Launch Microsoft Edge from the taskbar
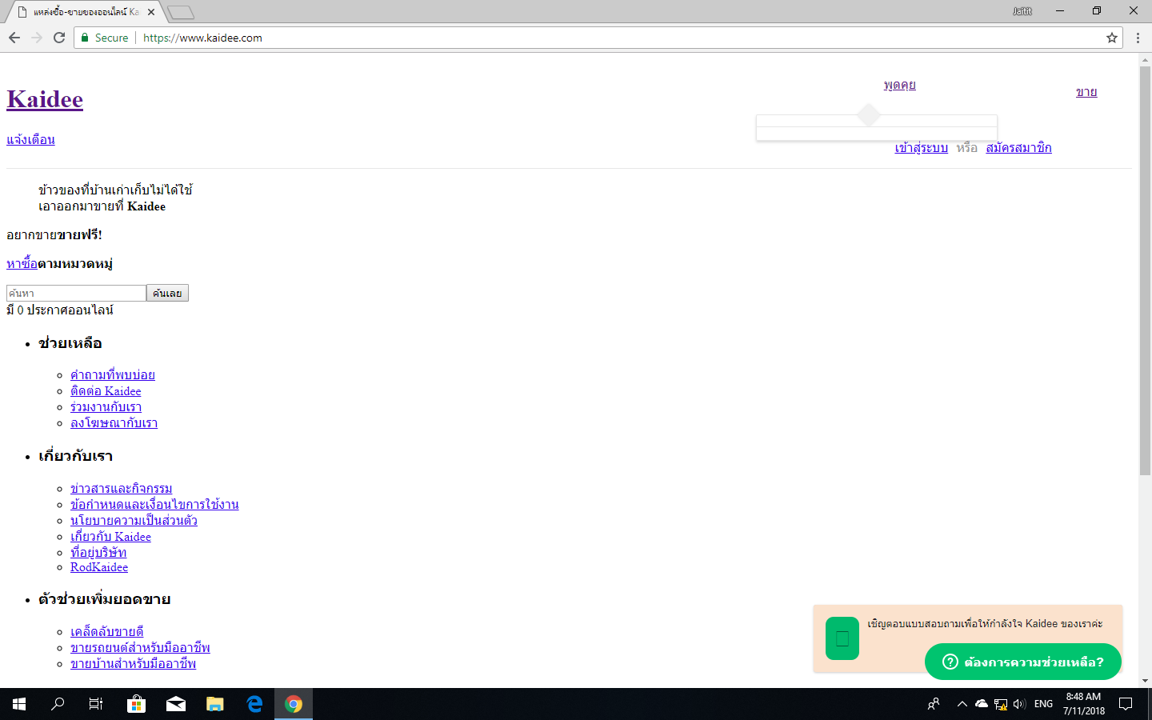 [254, 704]
